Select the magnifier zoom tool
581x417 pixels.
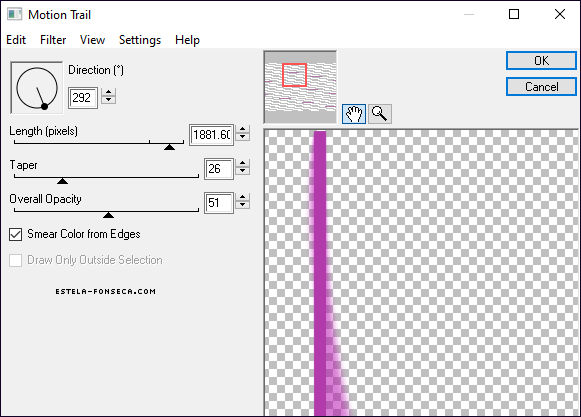[x=379, y=114]
